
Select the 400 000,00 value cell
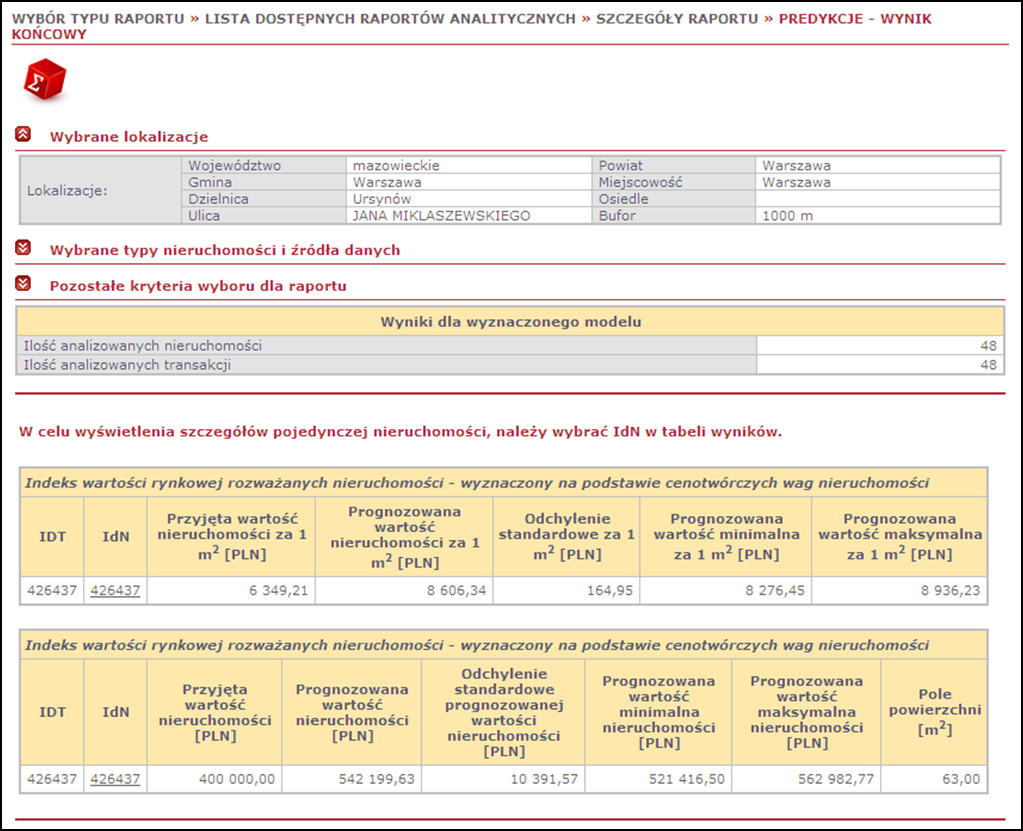tap(215, 779)
